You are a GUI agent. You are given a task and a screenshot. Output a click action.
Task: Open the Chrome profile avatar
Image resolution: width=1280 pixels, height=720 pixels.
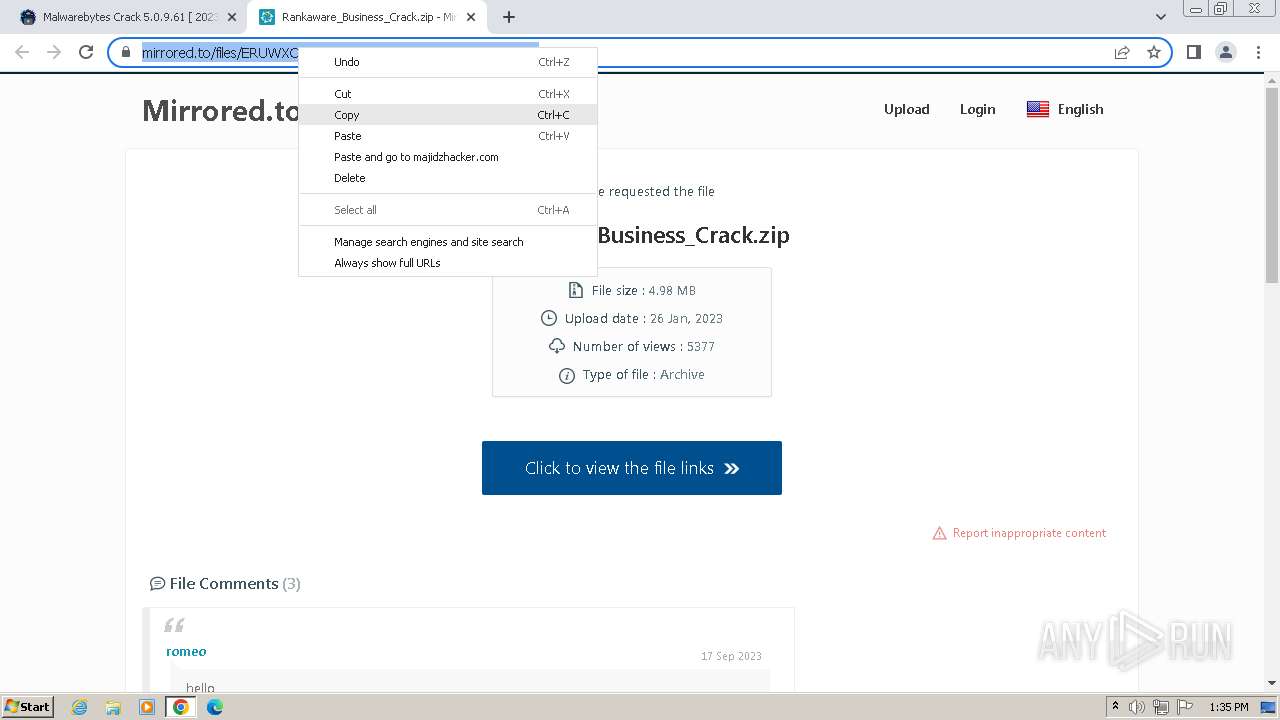(x=1225, y=52)
